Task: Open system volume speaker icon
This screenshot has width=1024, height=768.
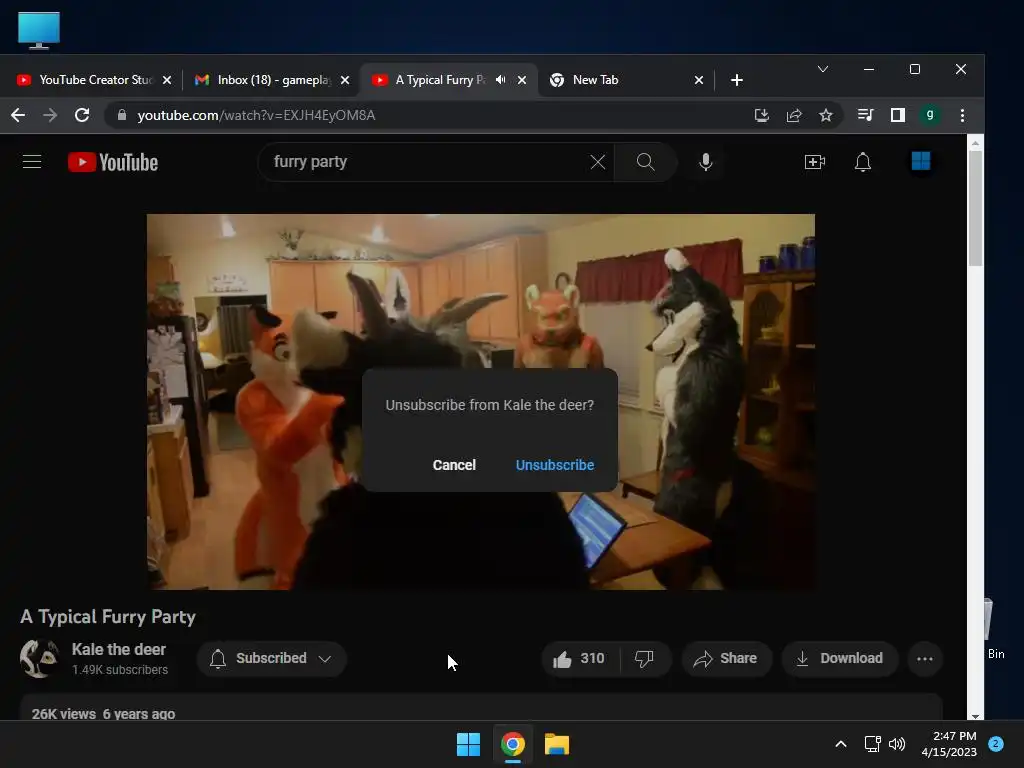Action: click(897, 744)
